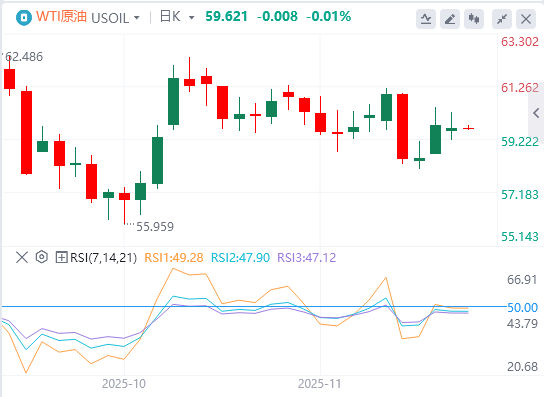544x397 pixels.
Task: Add indicator using the plus box icon
Action: (61, 257)
